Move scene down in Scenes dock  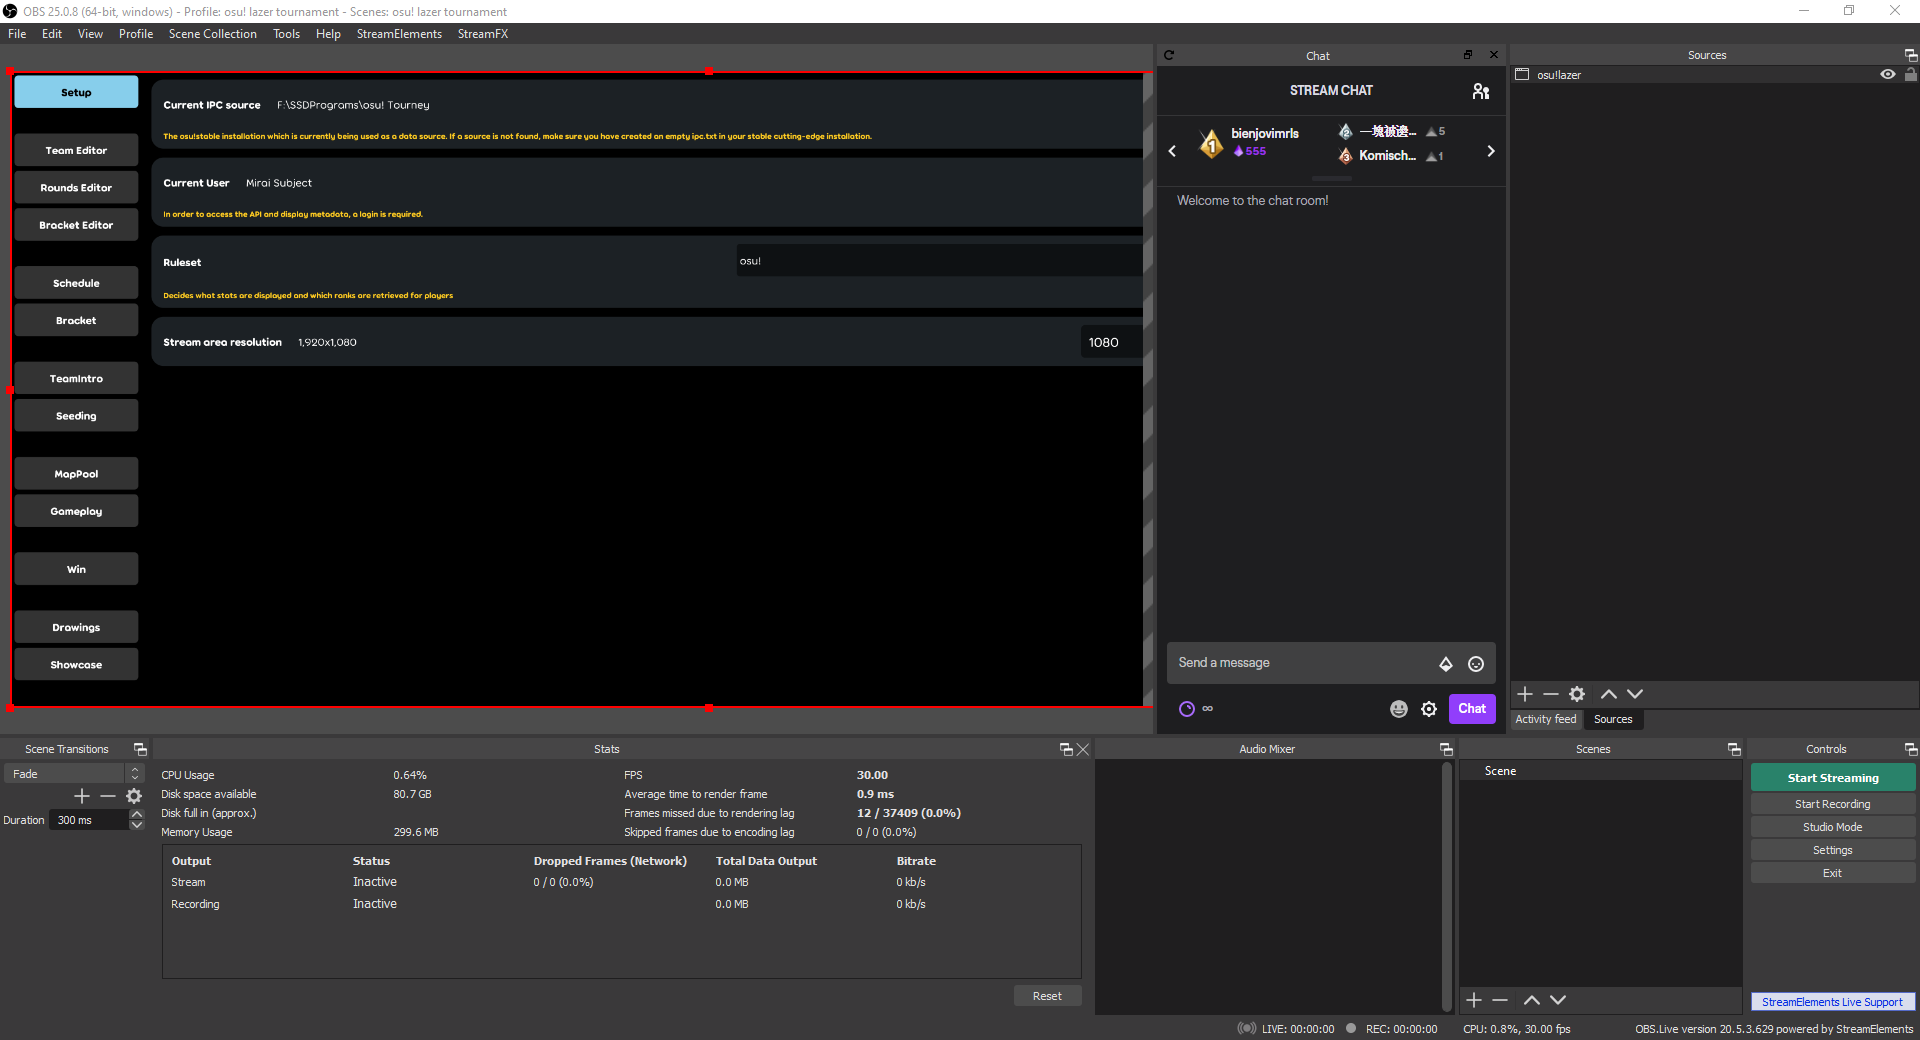[1558, 1000]
